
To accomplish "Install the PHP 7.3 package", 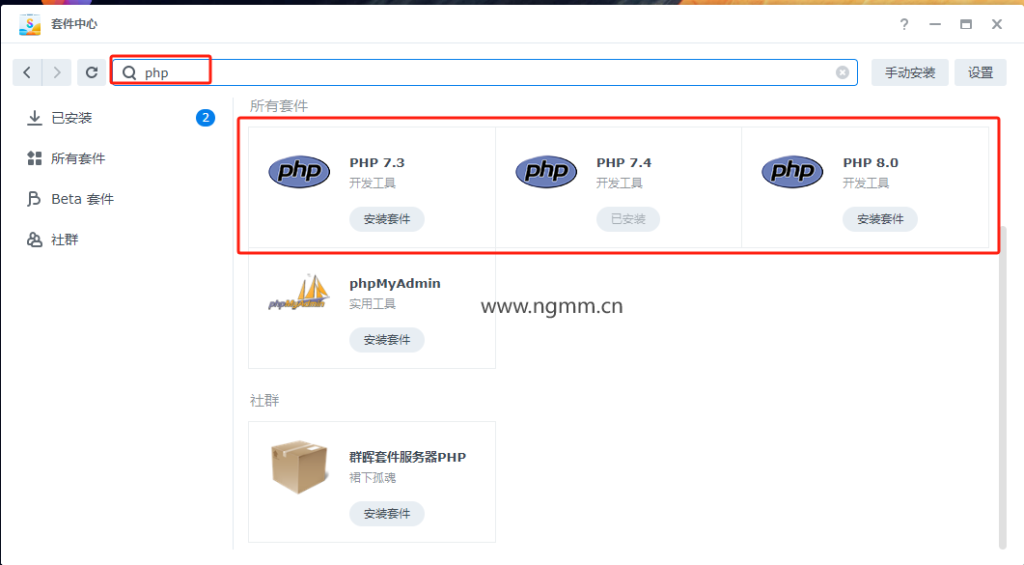I will pyautogui.click(x=387, y=219).
